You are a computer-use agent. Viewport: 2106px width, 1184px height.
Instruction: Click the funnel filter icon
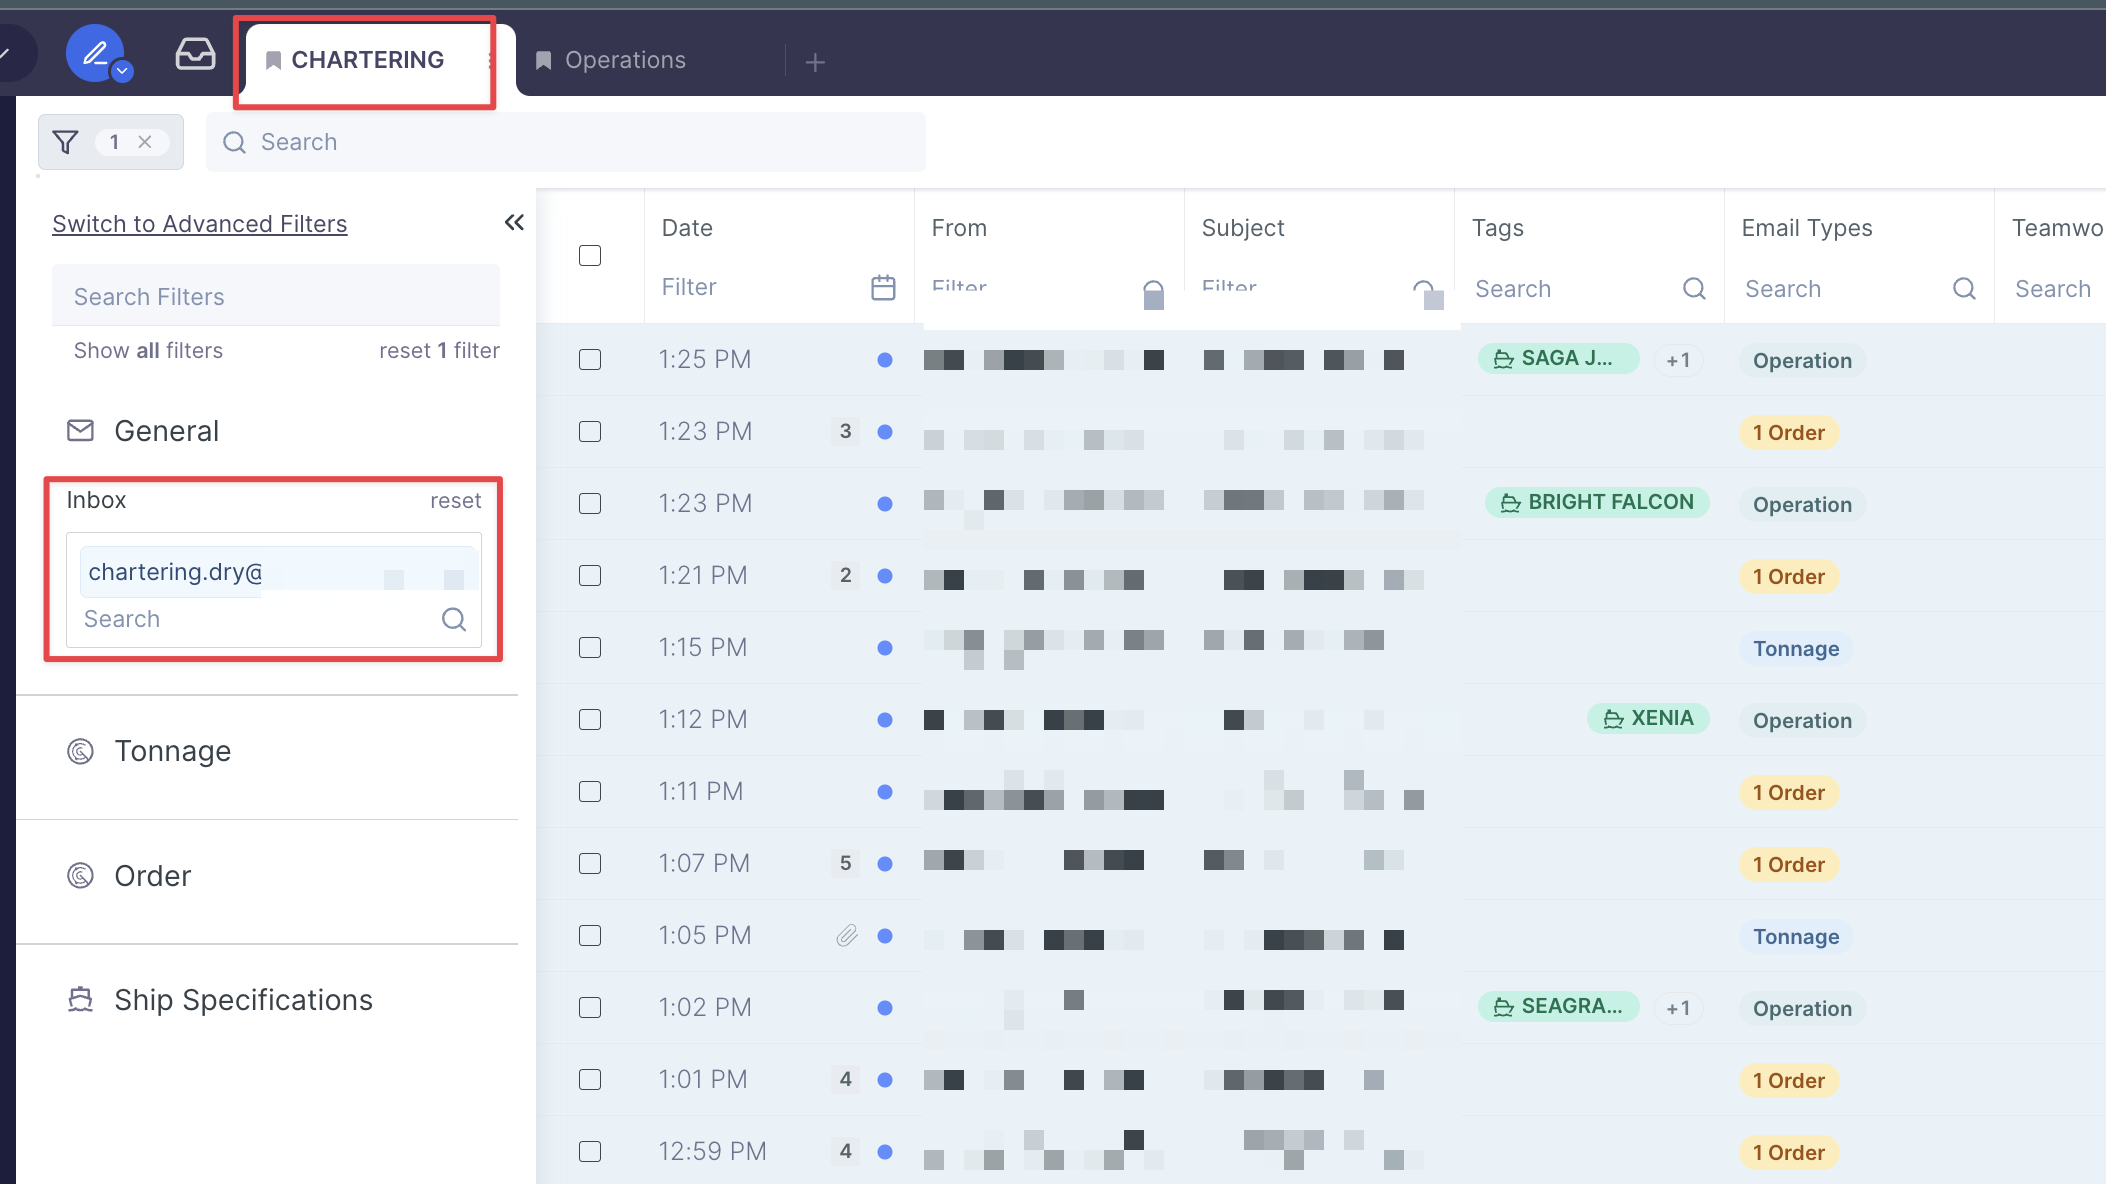pyautogui.click(x=66, y=142)
